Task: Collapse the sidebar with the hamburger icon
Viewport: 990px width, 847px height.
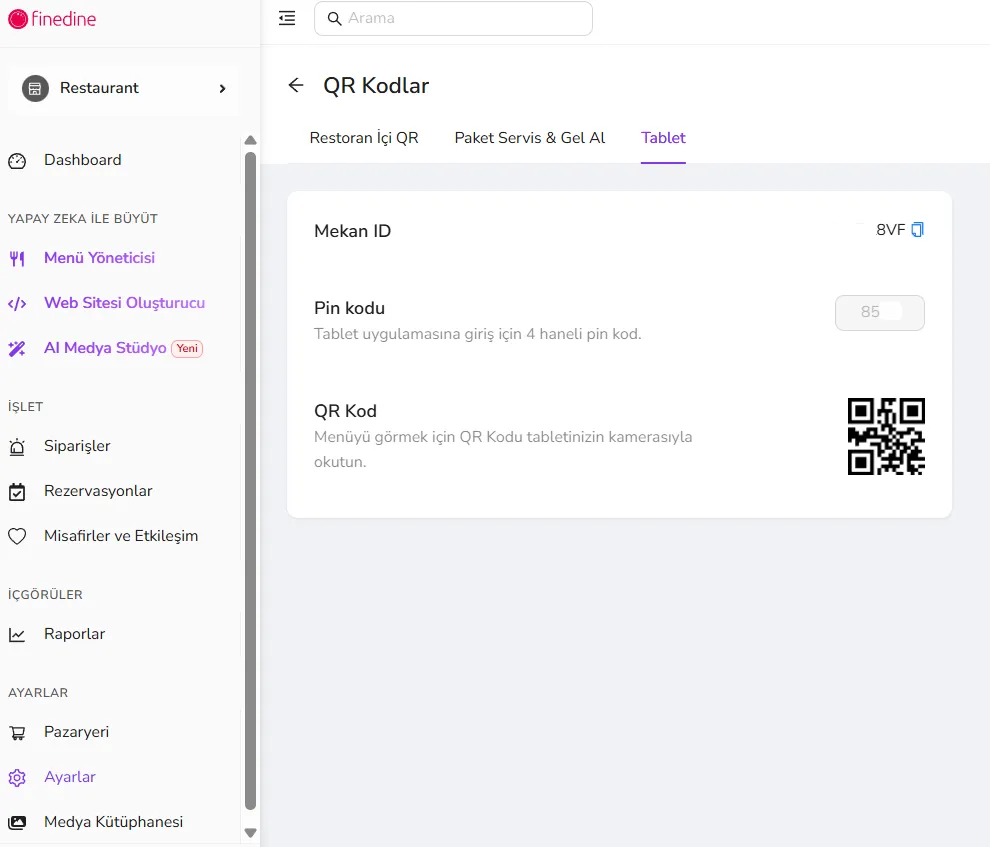Action: tap(287, 18)
